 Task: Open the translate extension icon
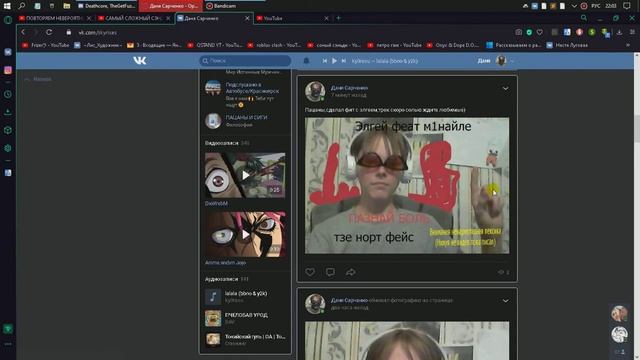coord(567,32)
